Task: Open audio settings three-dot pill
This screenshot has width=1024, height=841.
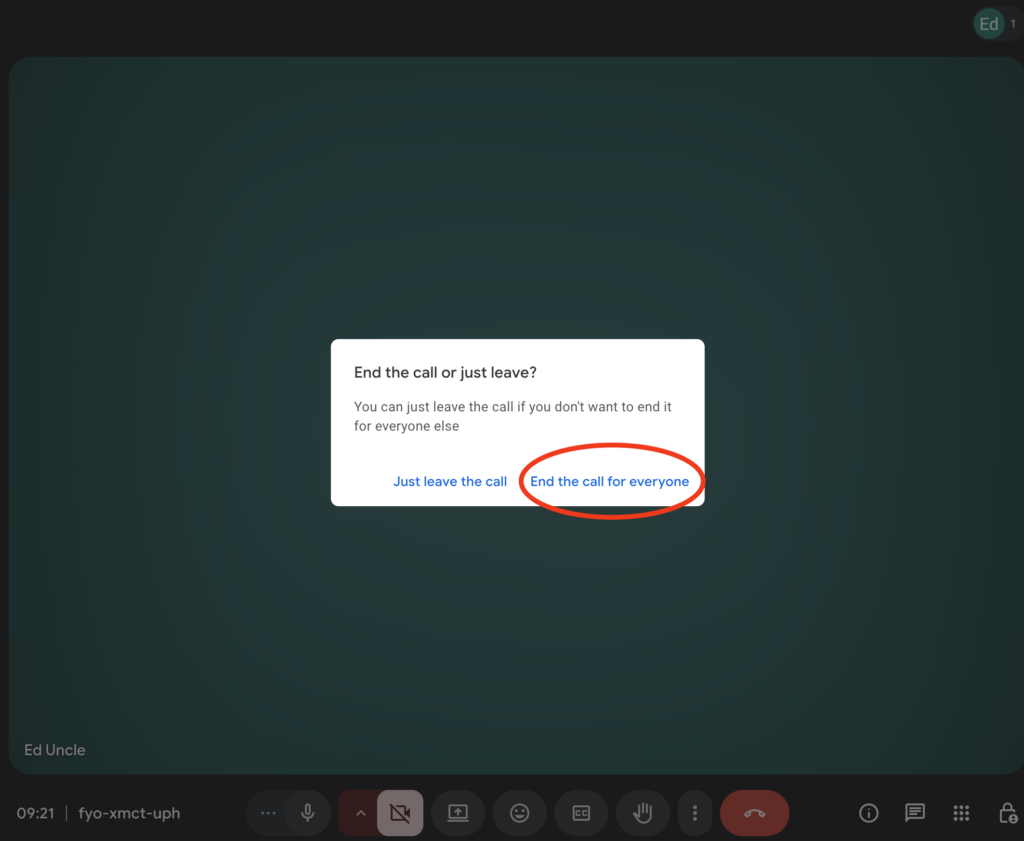Action: click(x=268, y=813)
